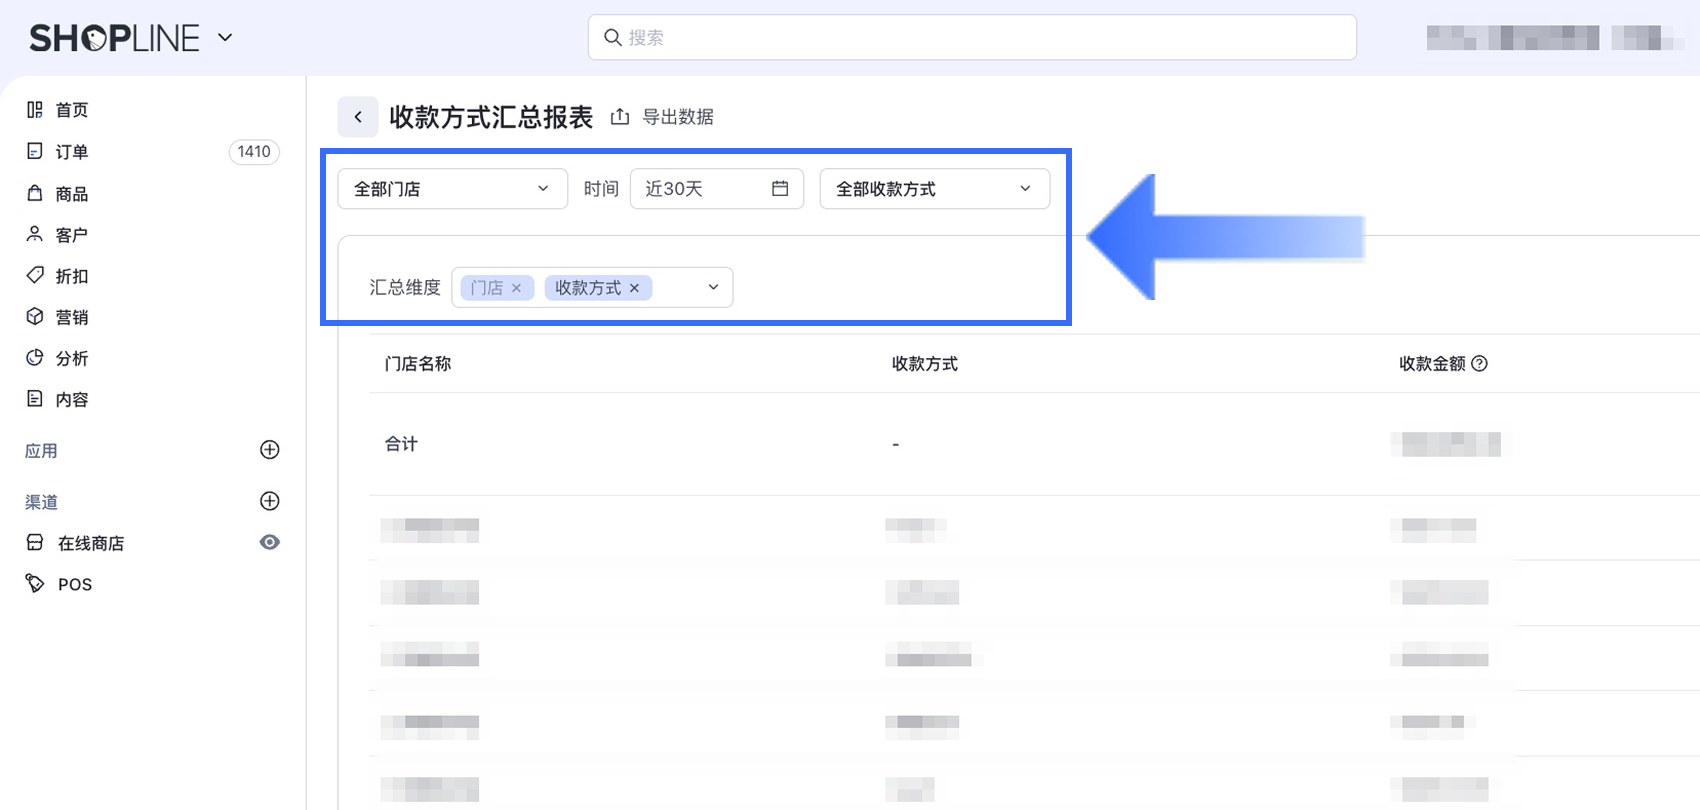This screenshot has height=810, width=1700.
Task: Open POS channel
Action: pos(75,584)
